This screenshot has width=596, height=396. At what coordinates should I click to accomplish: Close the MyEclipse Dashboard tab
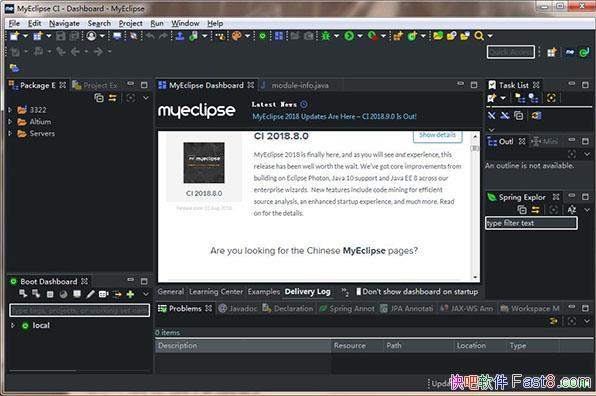(x=250, y=85)
